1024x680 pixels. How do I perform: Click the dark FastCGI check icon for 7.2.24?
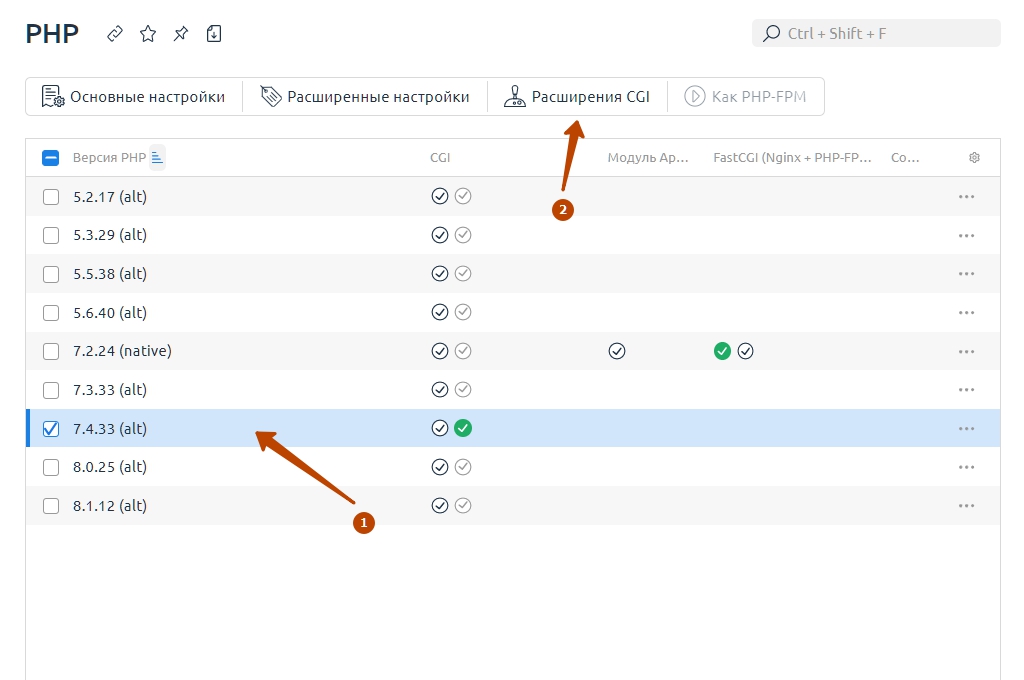(746, 351)
